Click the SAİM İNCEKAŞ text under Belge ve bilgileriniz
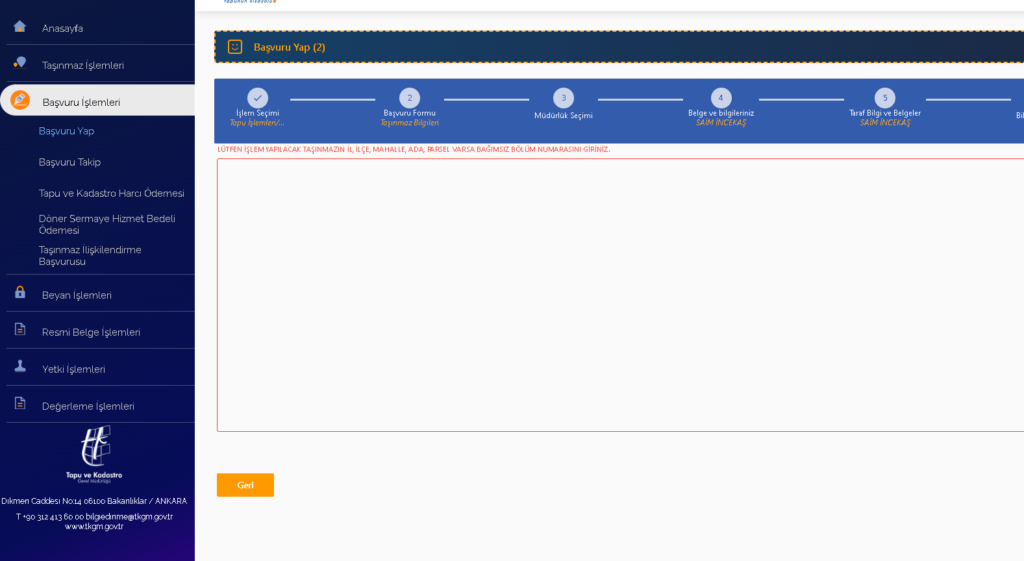The height and width of the screenshot is (561, 1024). tap(721, 123)
